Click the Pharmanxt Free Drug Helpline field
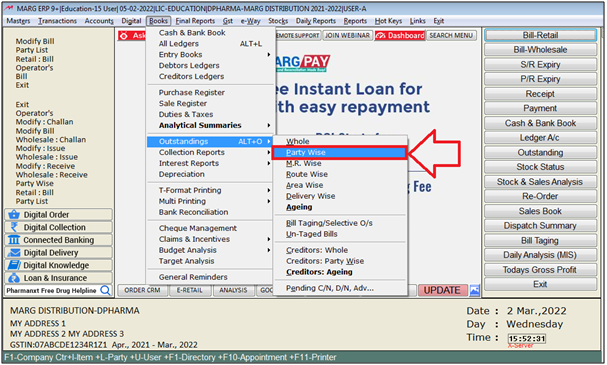 click(58, 290)
